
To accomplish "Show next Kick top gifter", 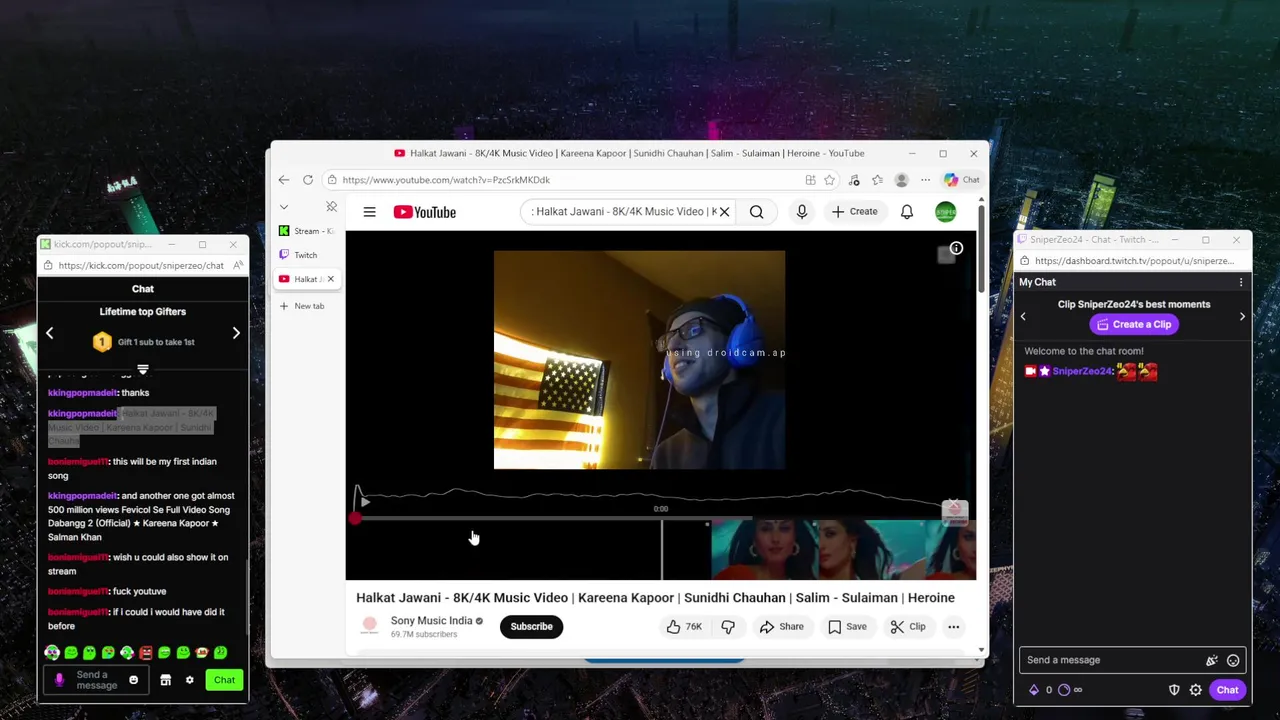I will [236, 333].
